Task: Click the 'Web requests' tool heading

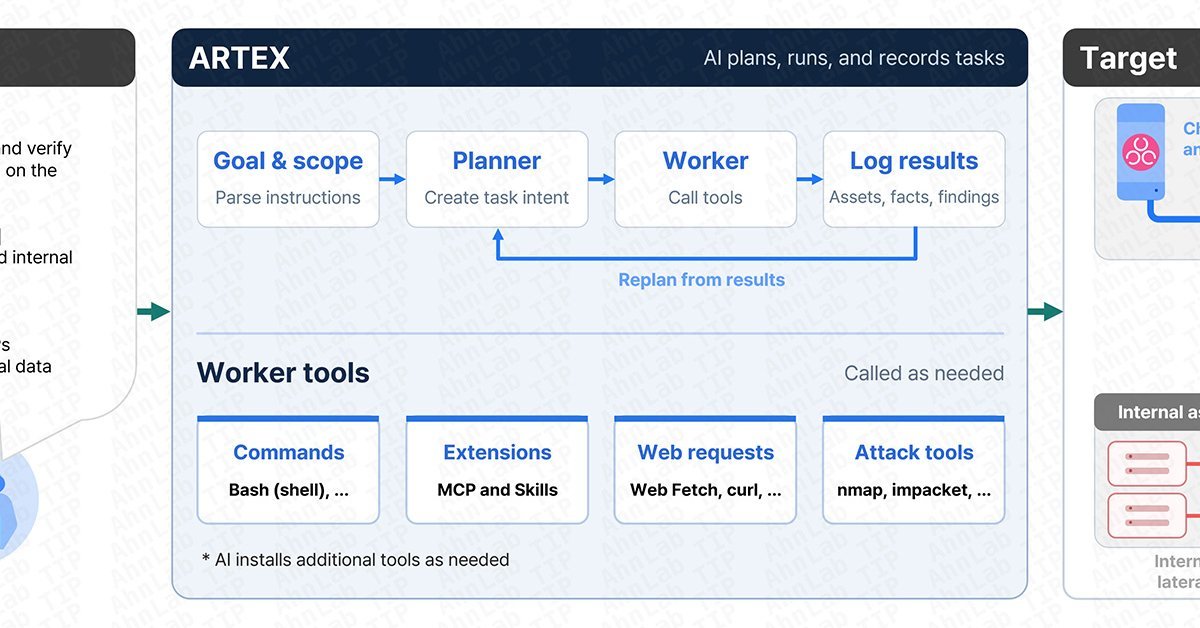Action: point(705,453)
